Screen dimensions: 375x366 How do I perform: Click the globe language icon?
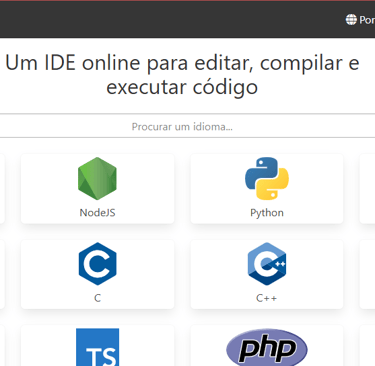pyautogui.click(x=351, y=20)
